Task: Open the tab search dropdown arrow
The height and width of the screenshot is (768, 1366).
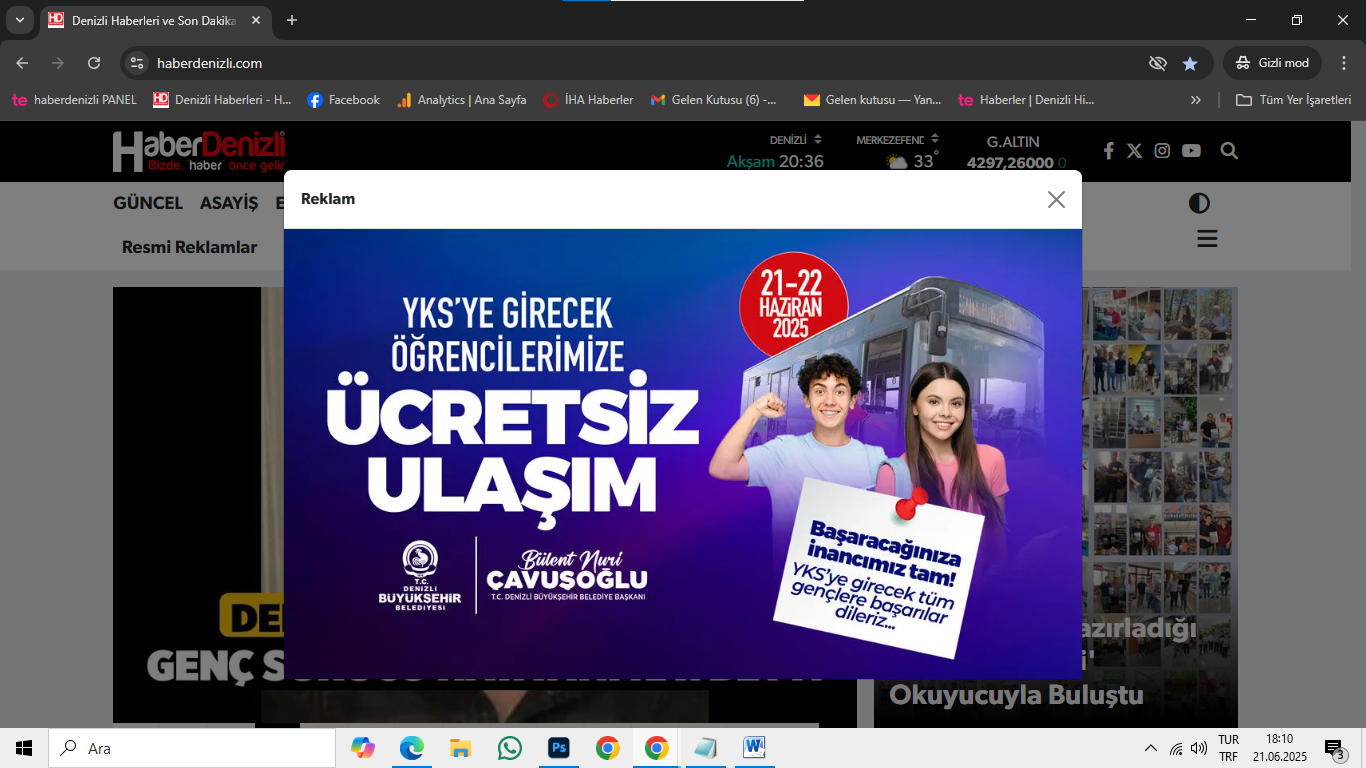Action: tap(19, 20)
